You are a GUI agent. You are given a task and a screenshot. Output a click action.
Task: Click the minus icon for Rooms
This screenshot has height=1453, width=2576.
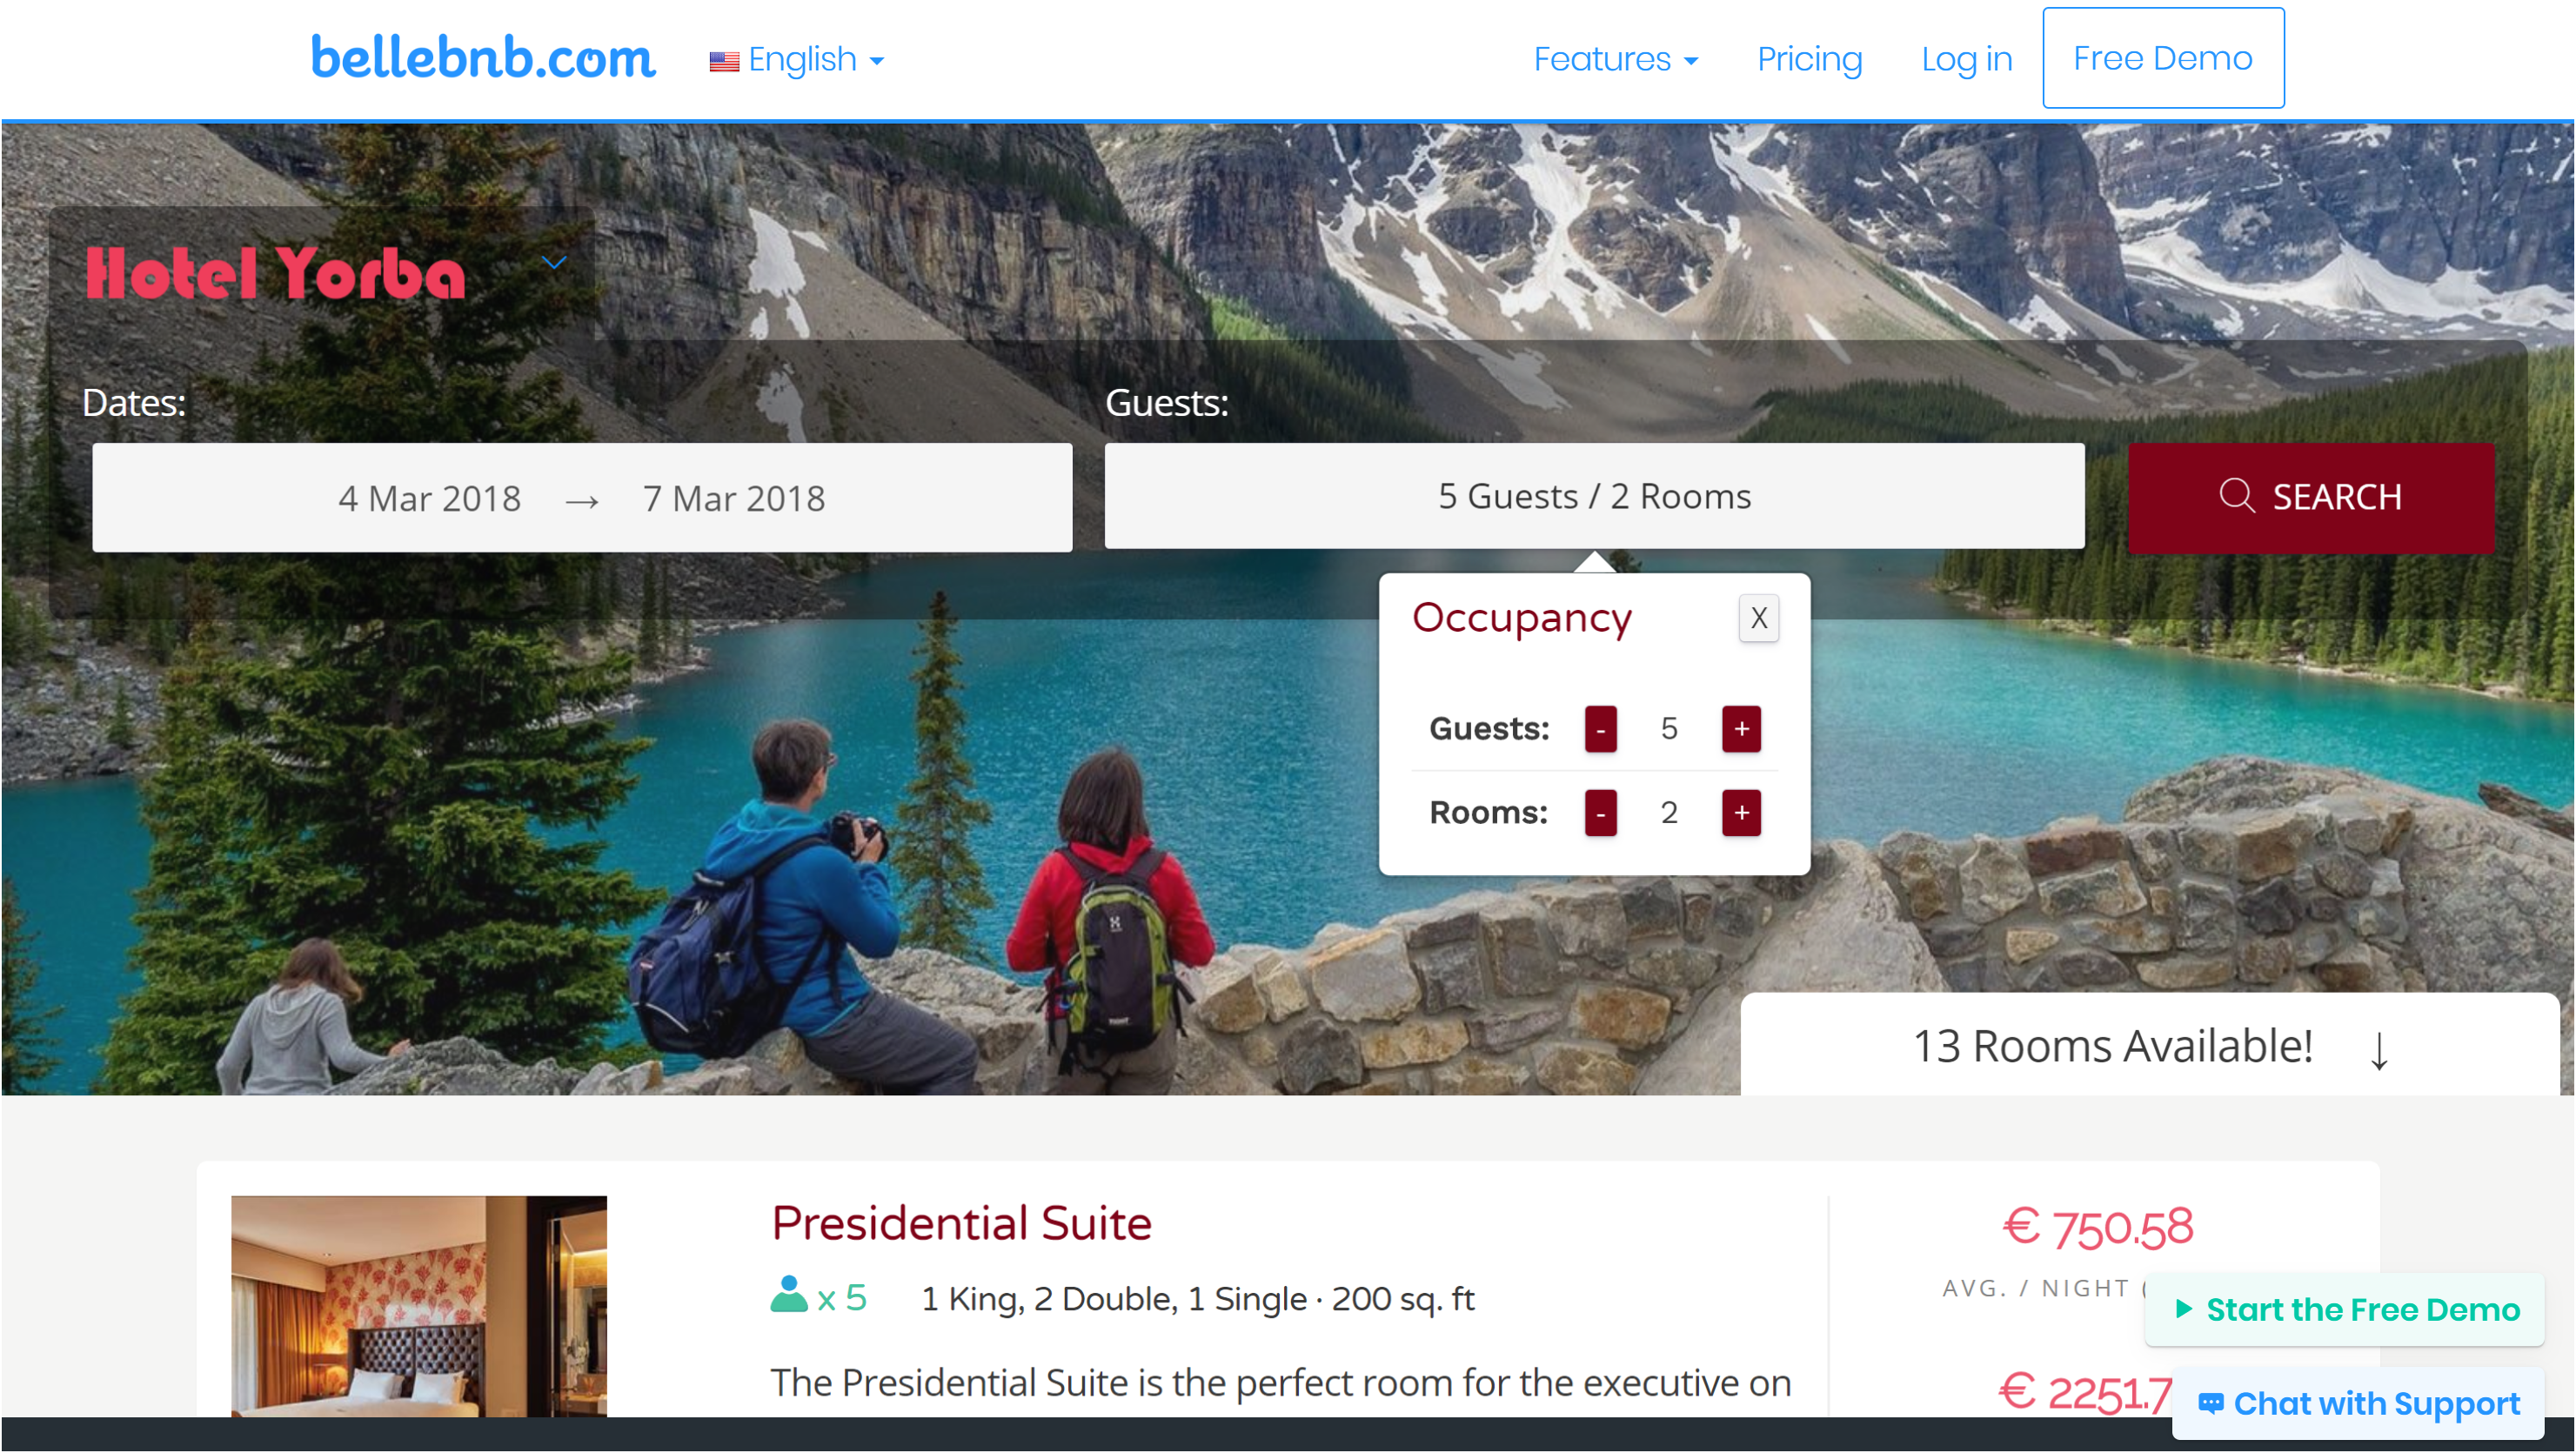(1599, 813)
